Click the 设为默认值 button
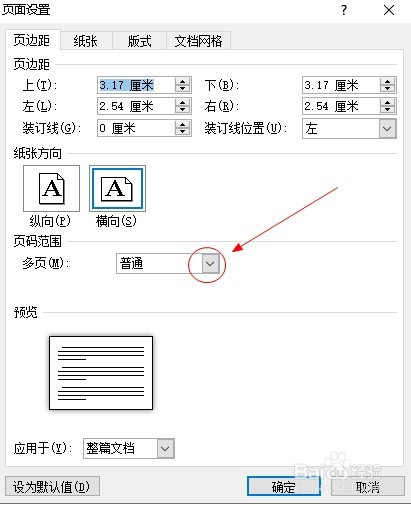The image size is (411, 505). point(52,486)
